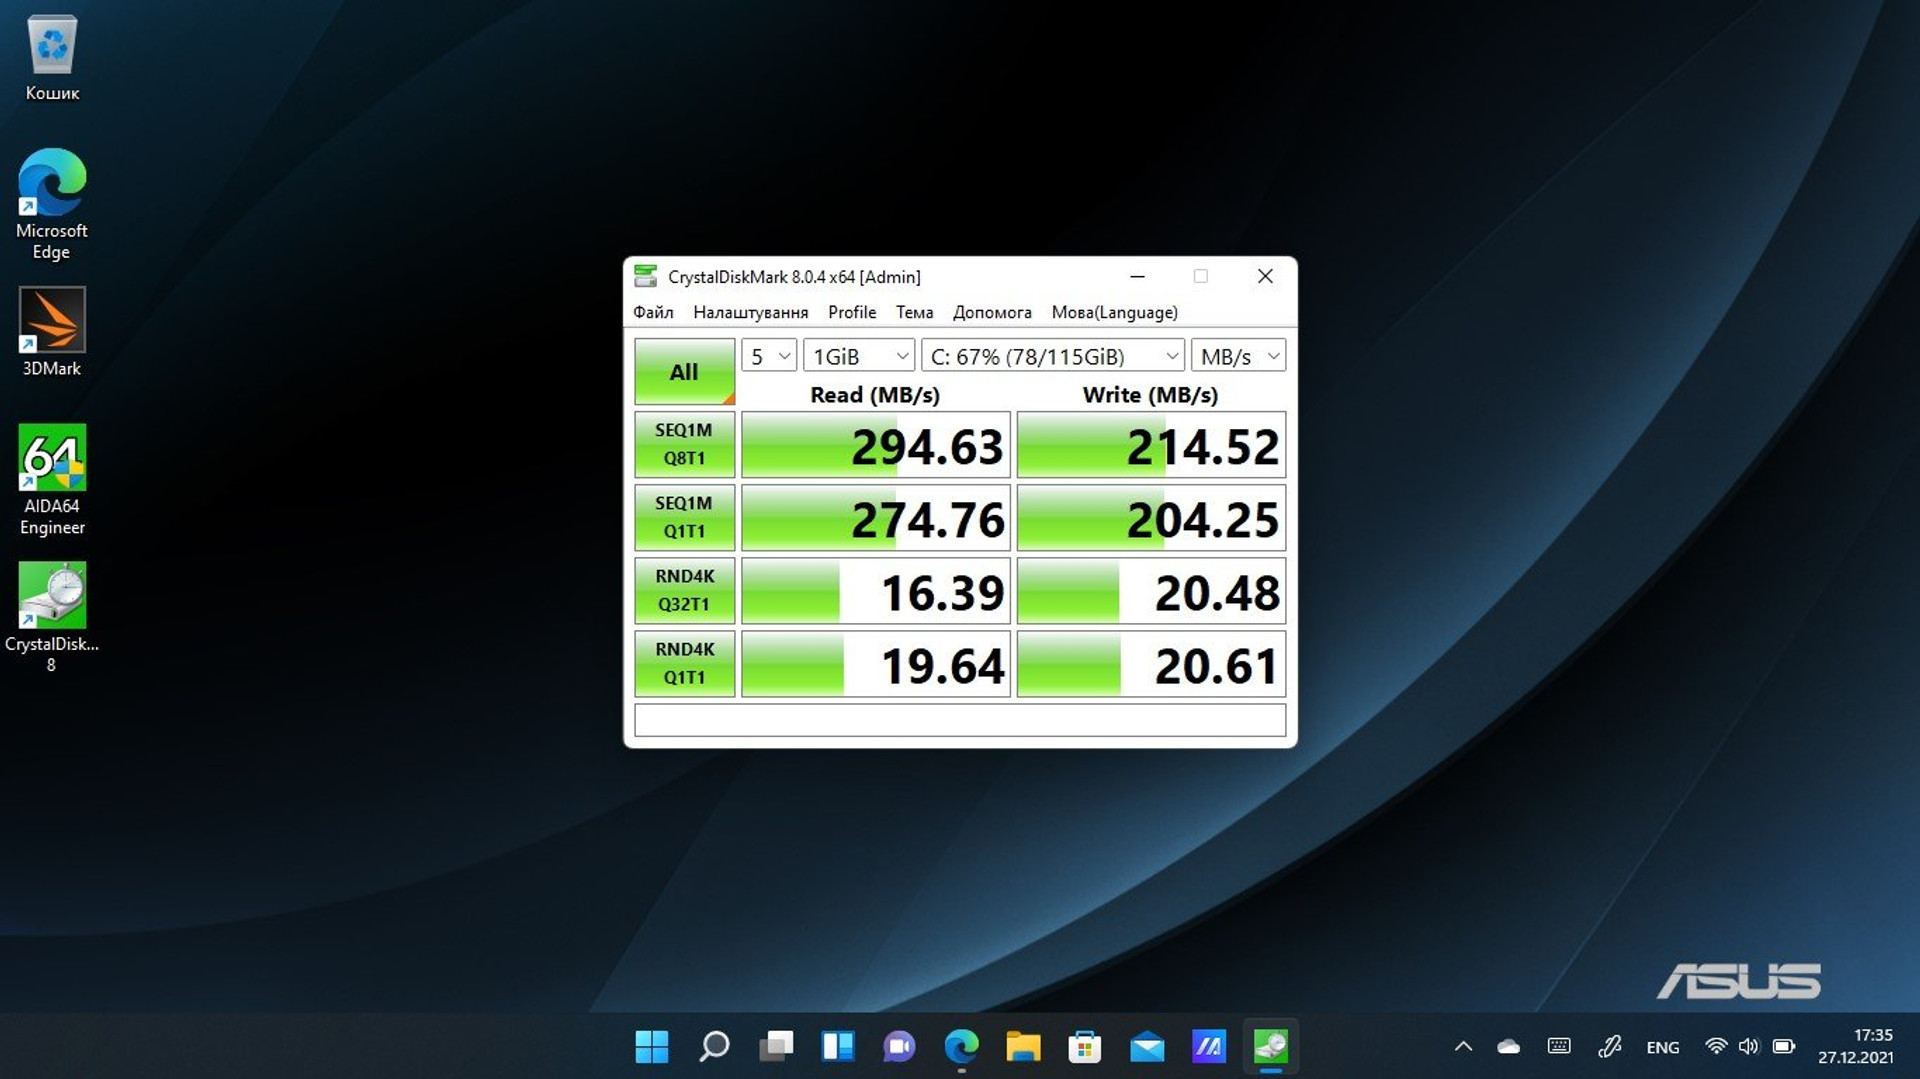Open the clock and date 17:35
Image resolution: width=1920 pixels, height=1079 pixels.
(x=1855, y=1046)
